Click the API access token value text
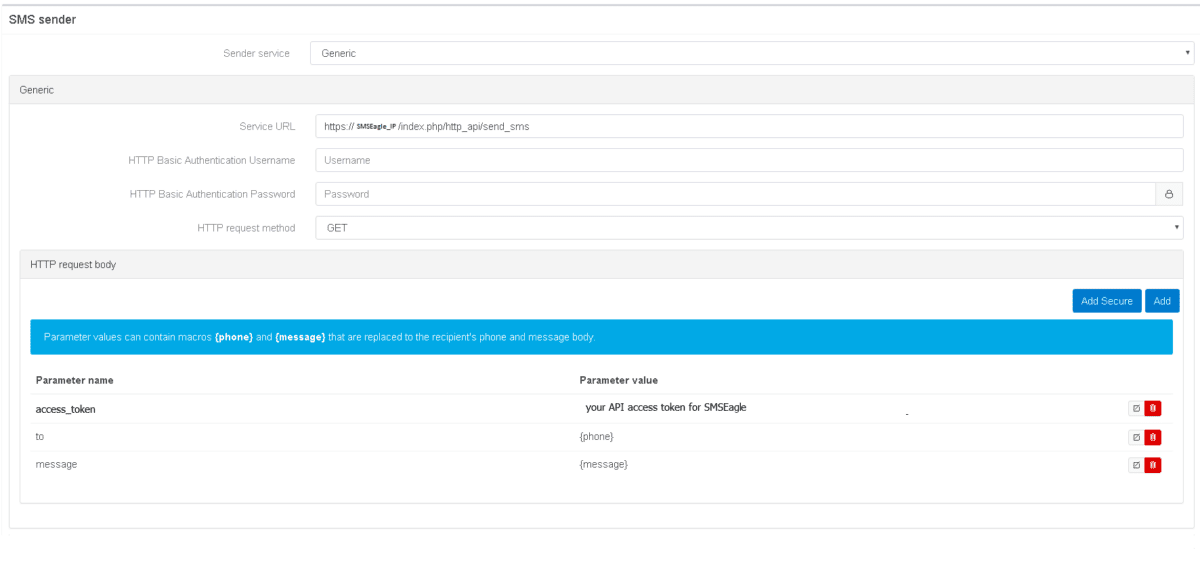 point(666,408)
